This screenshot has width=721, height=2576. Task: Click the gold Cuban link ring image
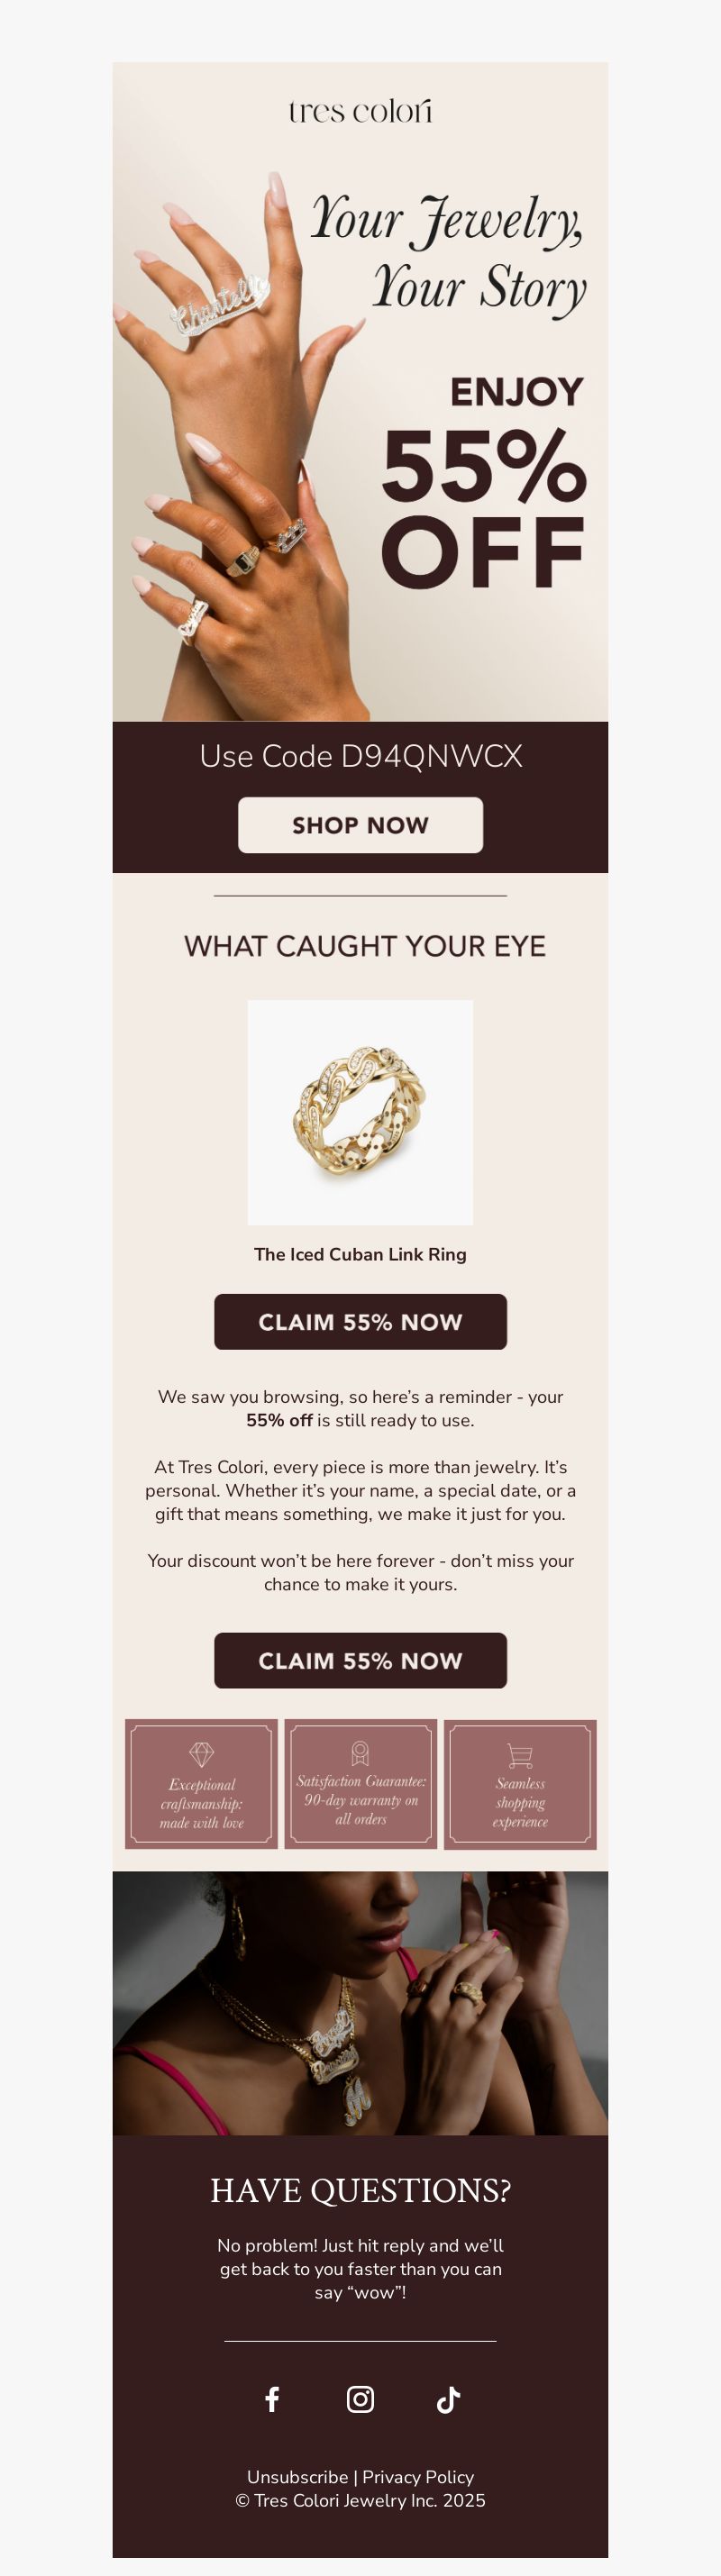pos(360,1112)
